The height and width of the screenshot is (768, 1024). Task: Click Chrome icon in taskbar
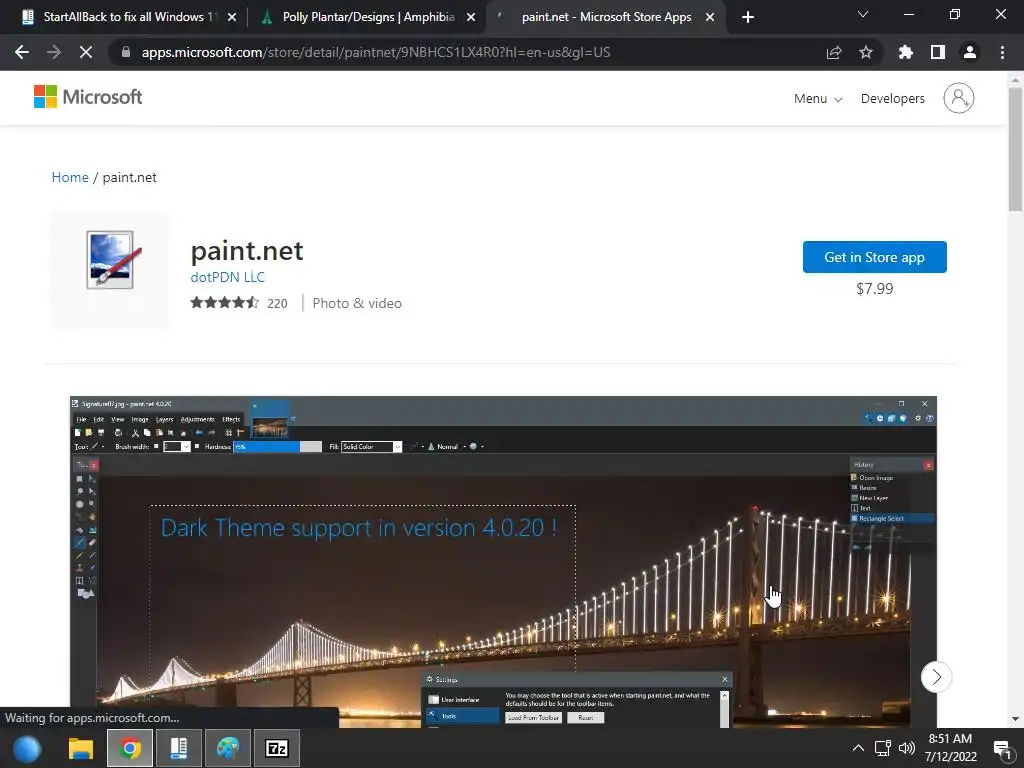[130, 748]
